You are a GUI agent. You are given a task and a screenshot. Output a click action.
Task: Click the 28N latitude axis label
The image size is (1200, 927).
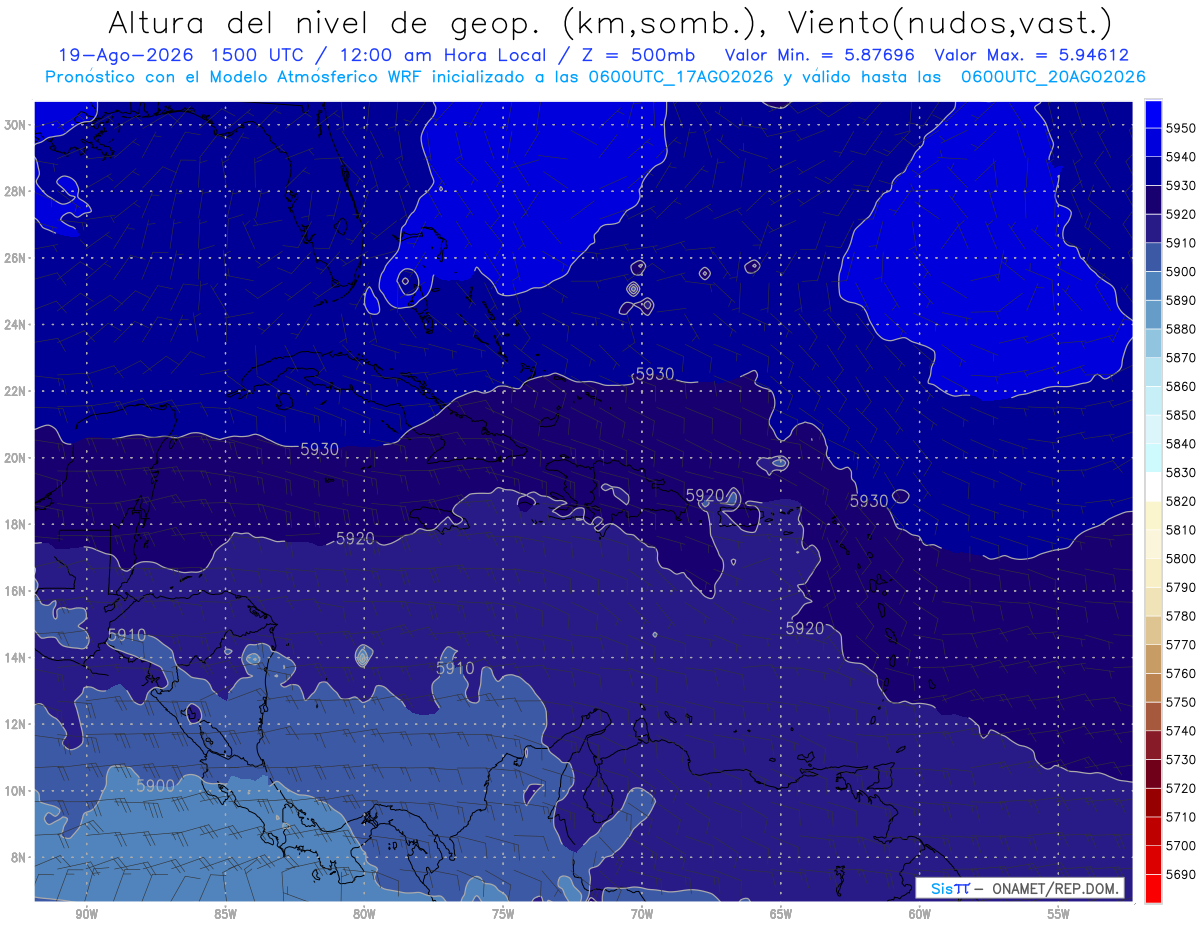click(x=15, y=191)
